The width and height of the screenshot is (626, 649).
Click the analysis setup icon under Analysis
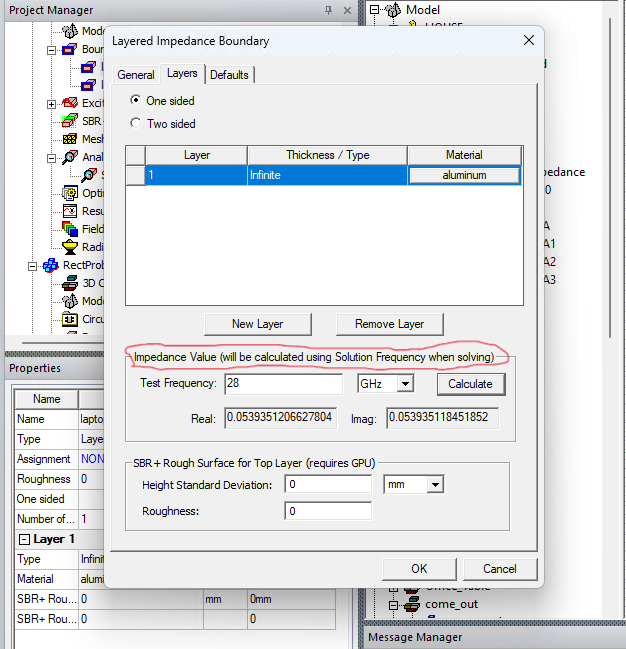89,175
